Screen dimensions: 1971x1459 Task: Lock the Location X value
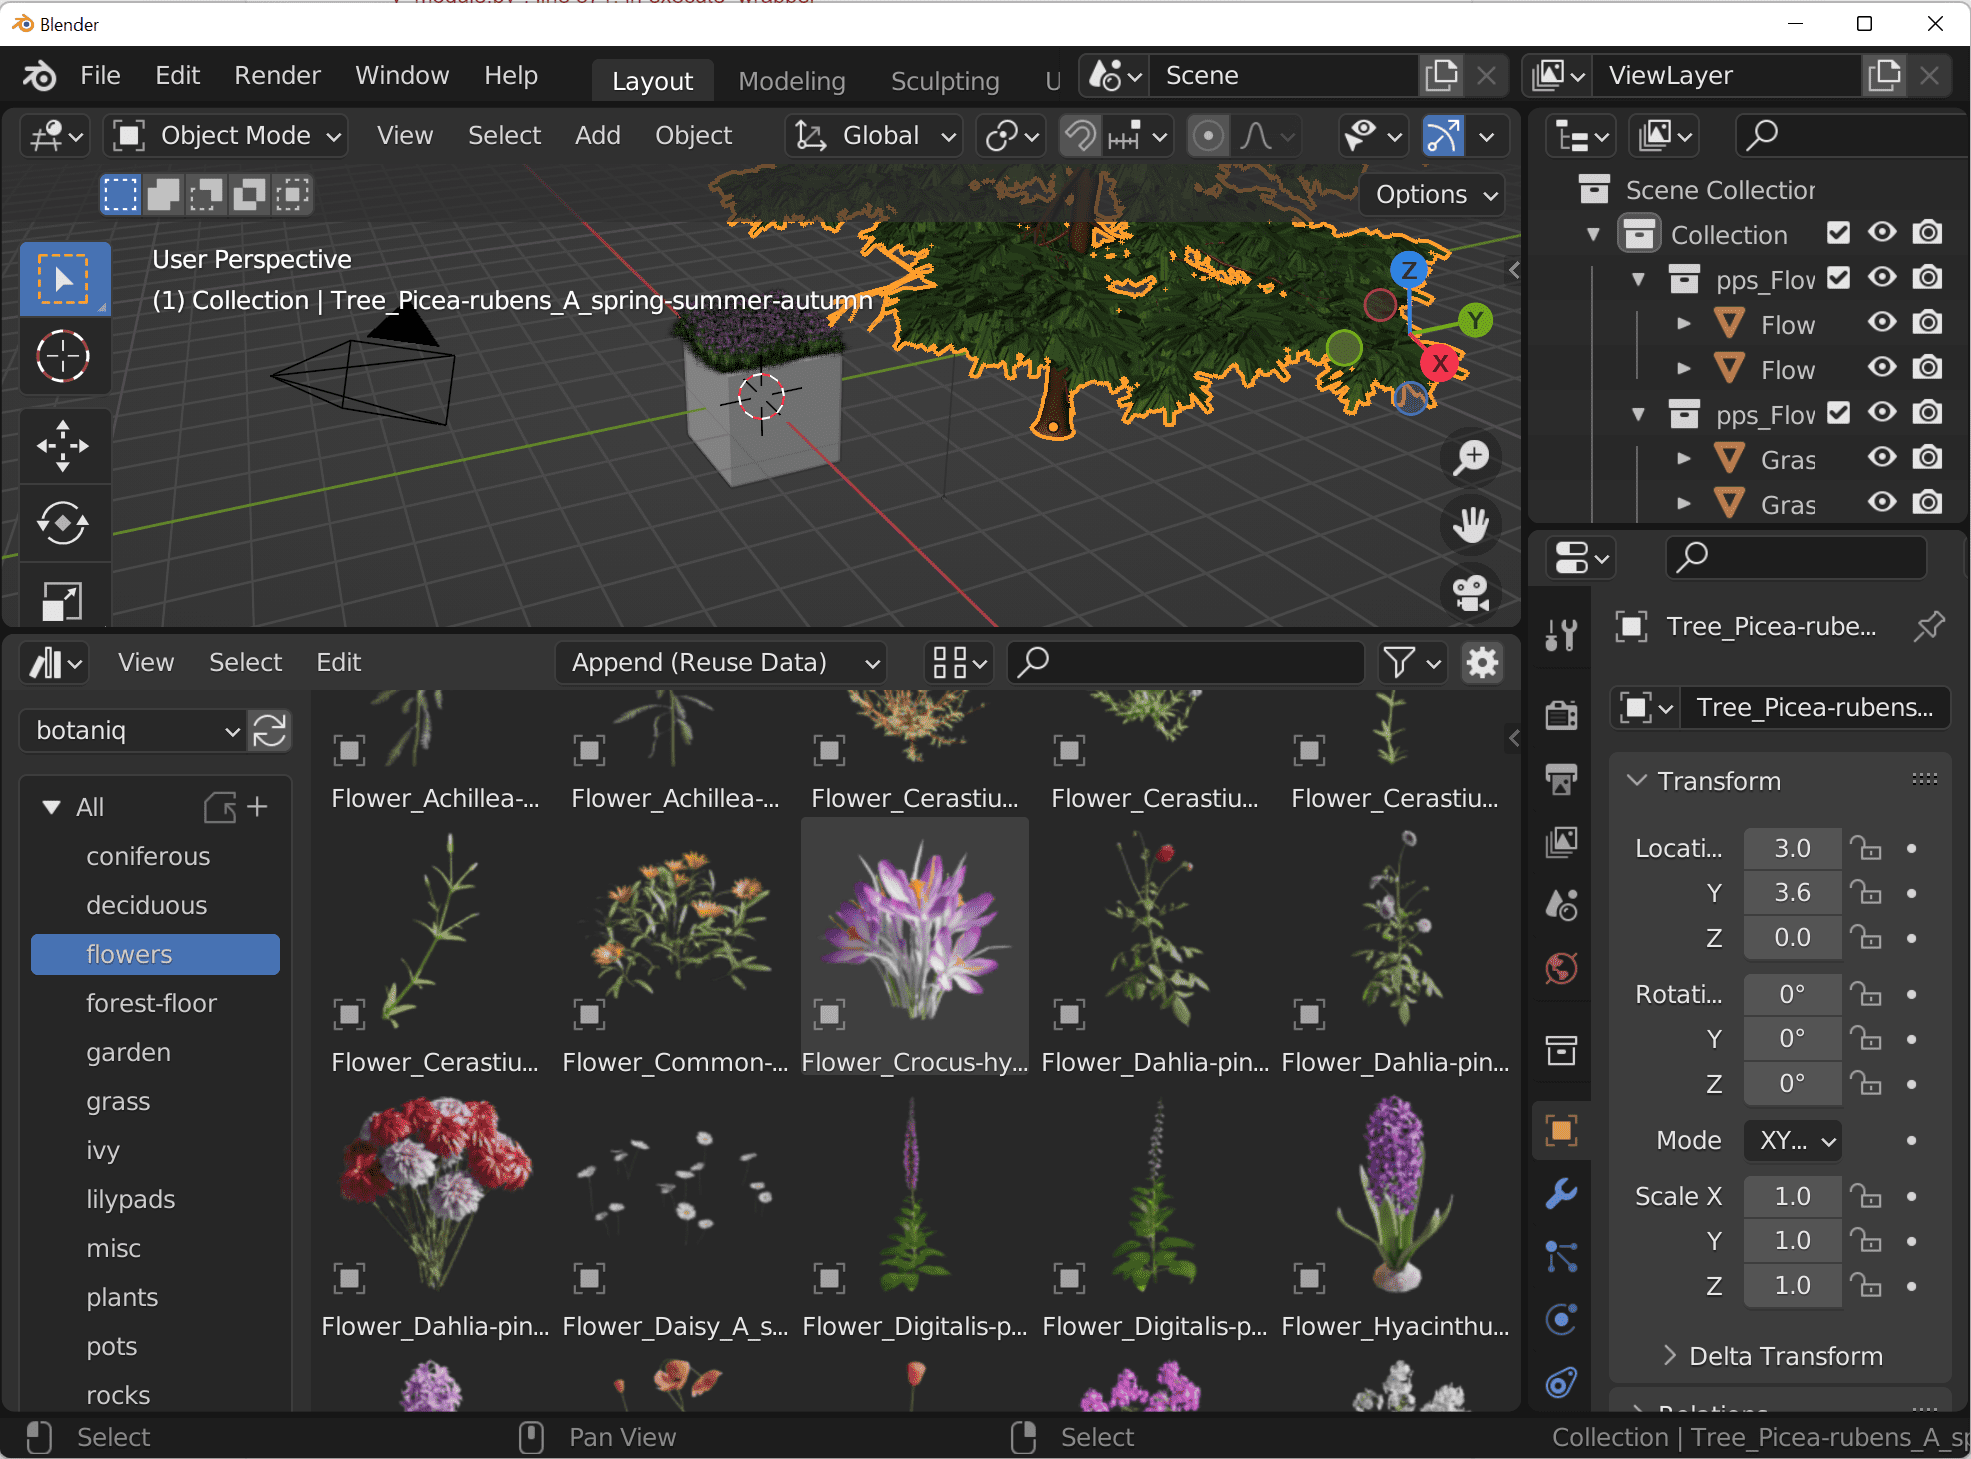coord(1865,848)
